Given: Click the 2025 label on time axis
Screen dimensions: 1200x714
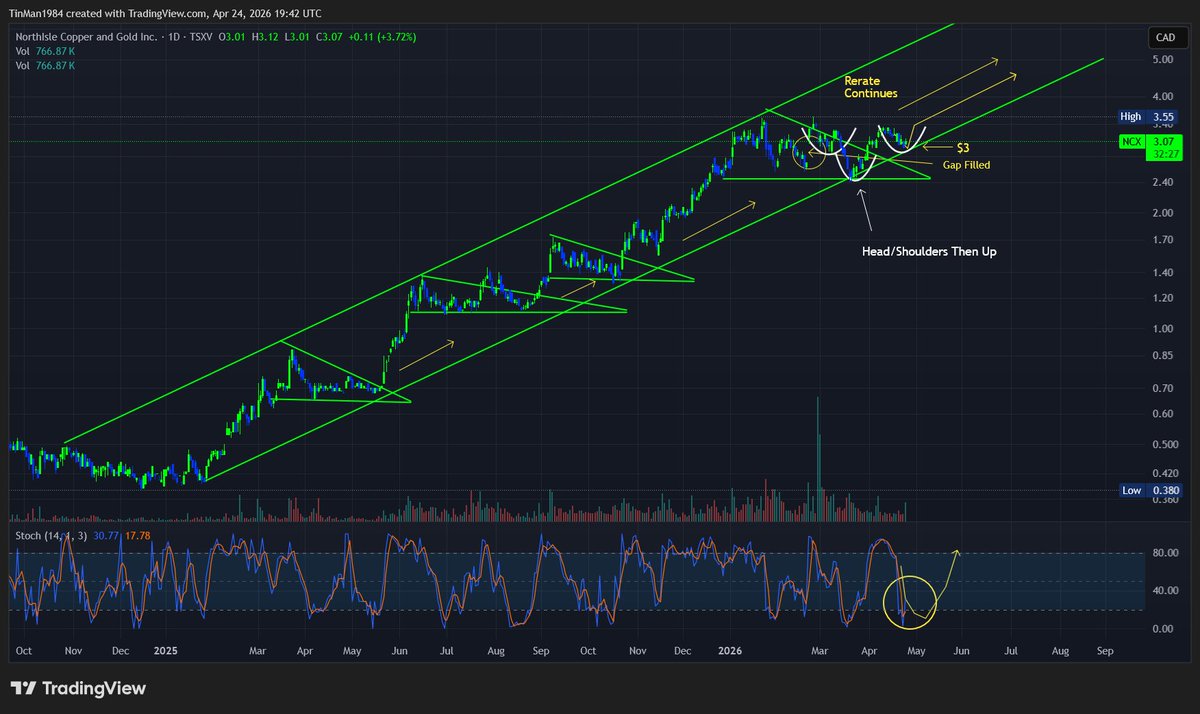Looking at the screenshot, I should coord(166,649).
